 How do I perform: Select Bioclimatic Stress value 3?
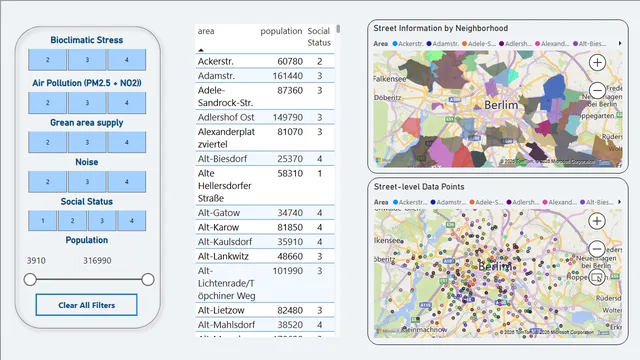point(87,60)
